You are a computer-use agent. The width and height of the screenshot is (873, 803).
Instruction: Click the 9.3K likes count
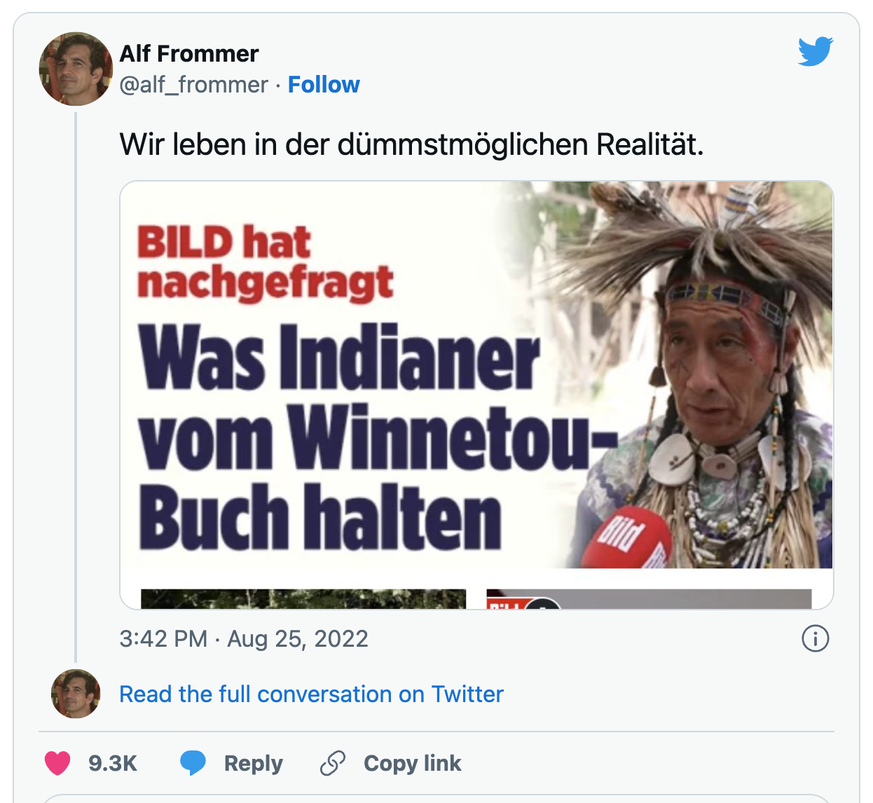click(x=112, y=763)
